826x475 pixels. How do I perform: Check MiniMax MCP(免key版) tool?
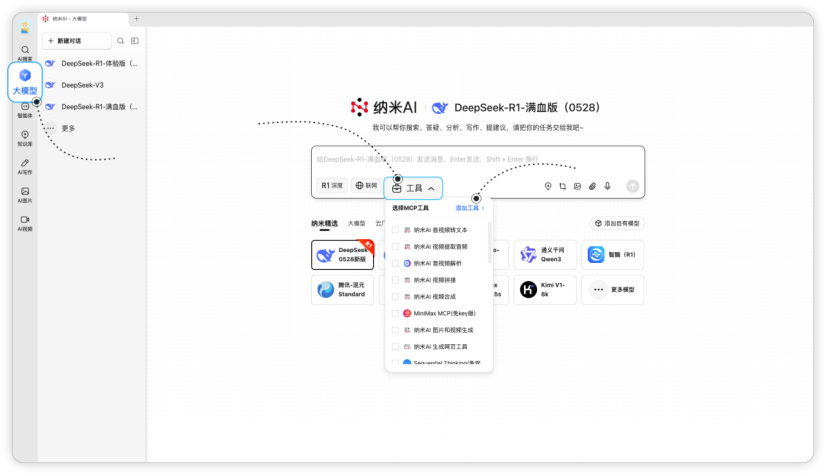pos(395,313)
